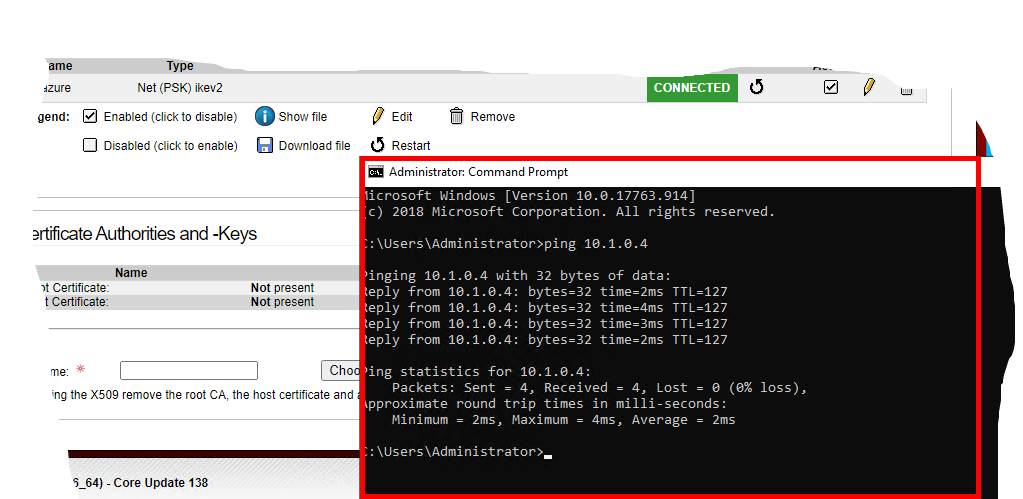The width and height of the screenshot is (1023, 499).
Task: Click the legend Edit pencil icon
Action: click(378, 117)
